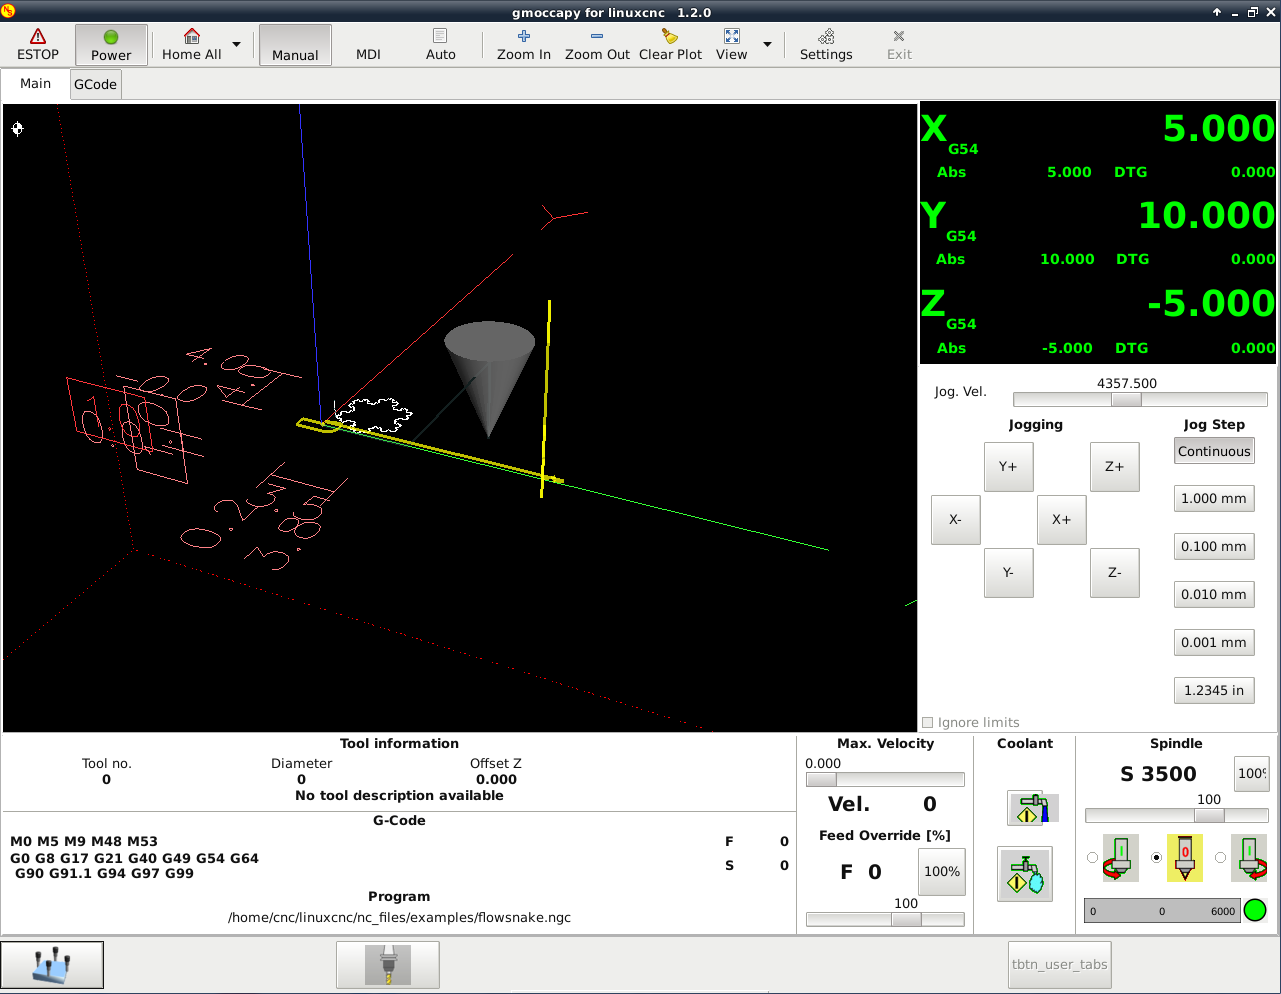Click the ESTOP emergency stop button

38,45
